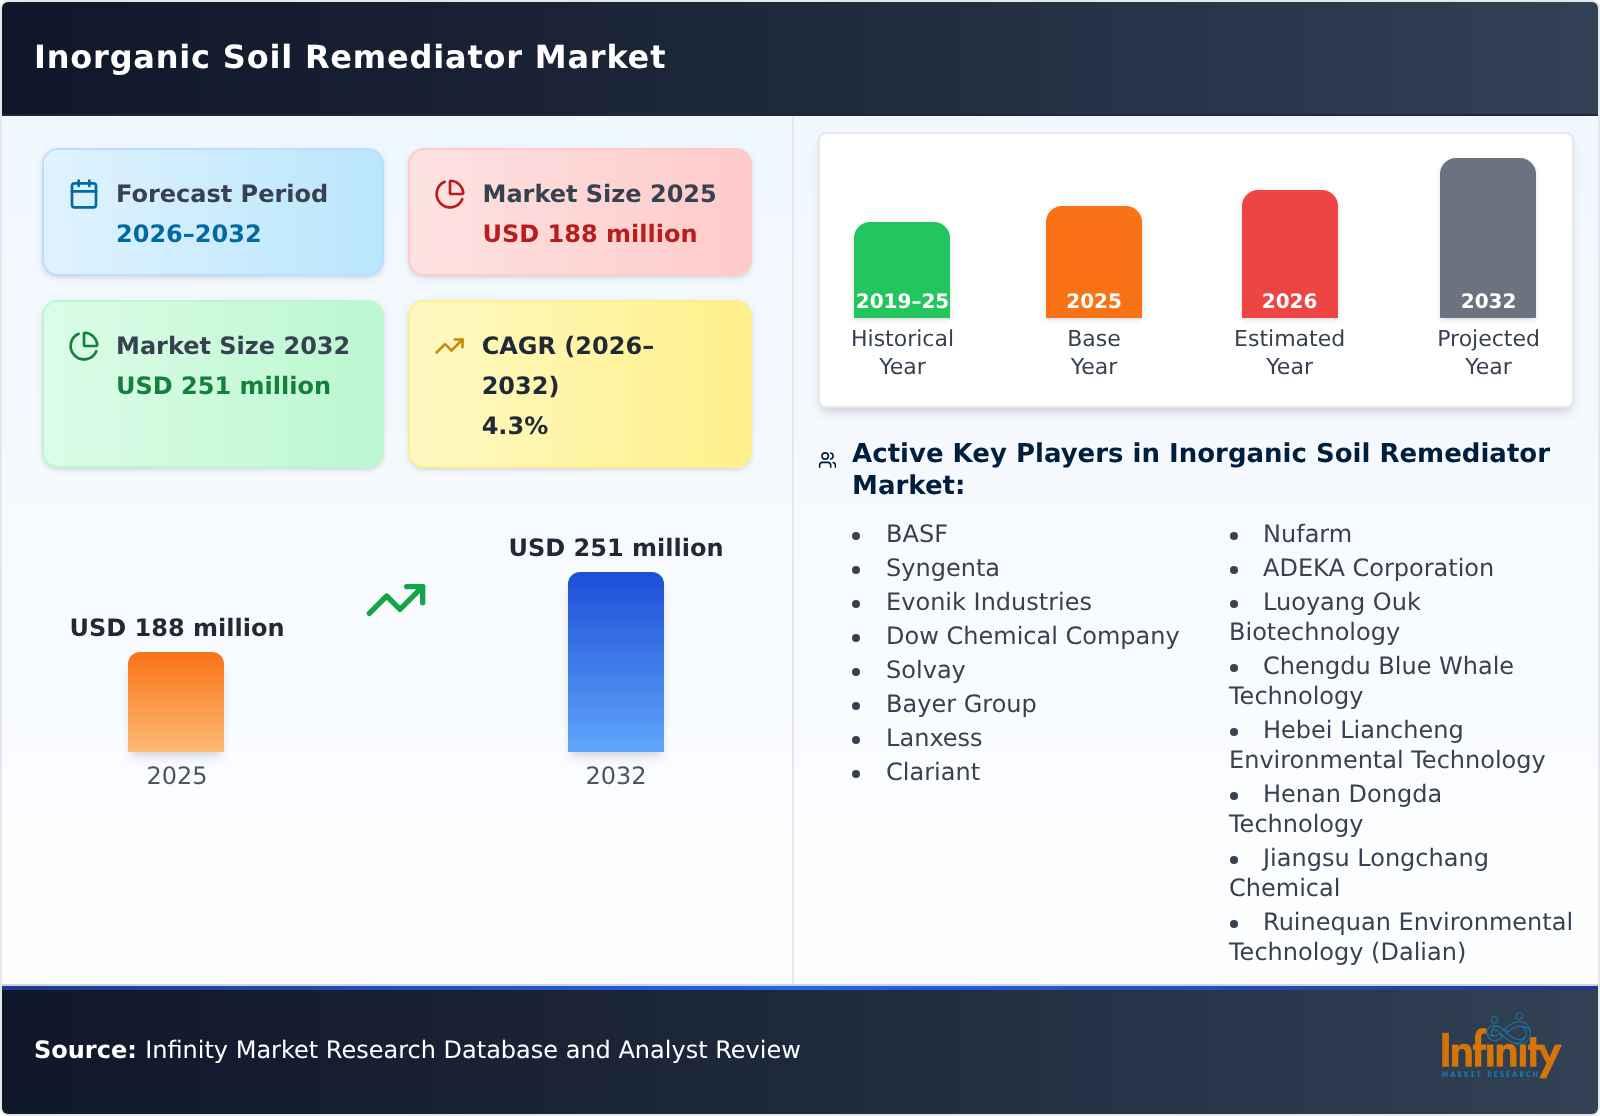Click the calendar icon beside Forecast Period
The width and height of the screenshot is (1600, 1116).
(83, 193)
